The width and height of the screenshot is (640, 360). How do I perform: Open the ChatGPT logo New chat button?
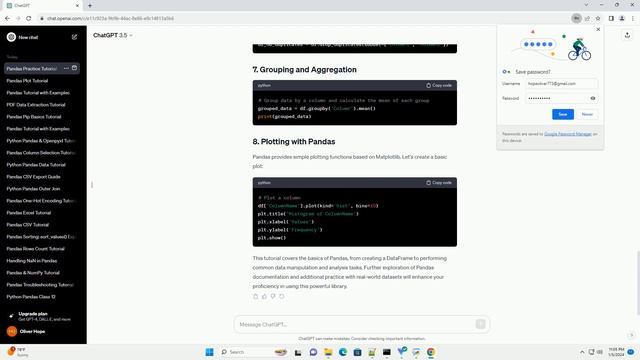tap(22, 37)
